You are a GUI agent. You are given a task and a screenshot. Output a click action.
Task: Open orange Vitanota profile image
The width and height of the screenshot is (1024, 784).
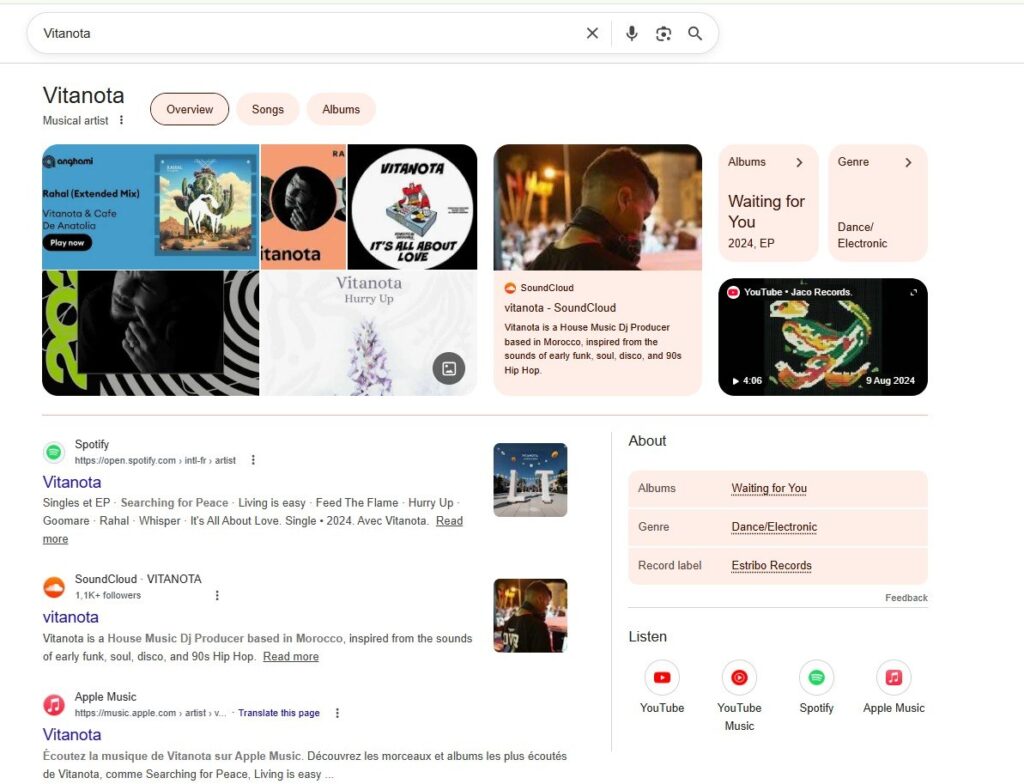pyautogui.click(x=303, y=206)
